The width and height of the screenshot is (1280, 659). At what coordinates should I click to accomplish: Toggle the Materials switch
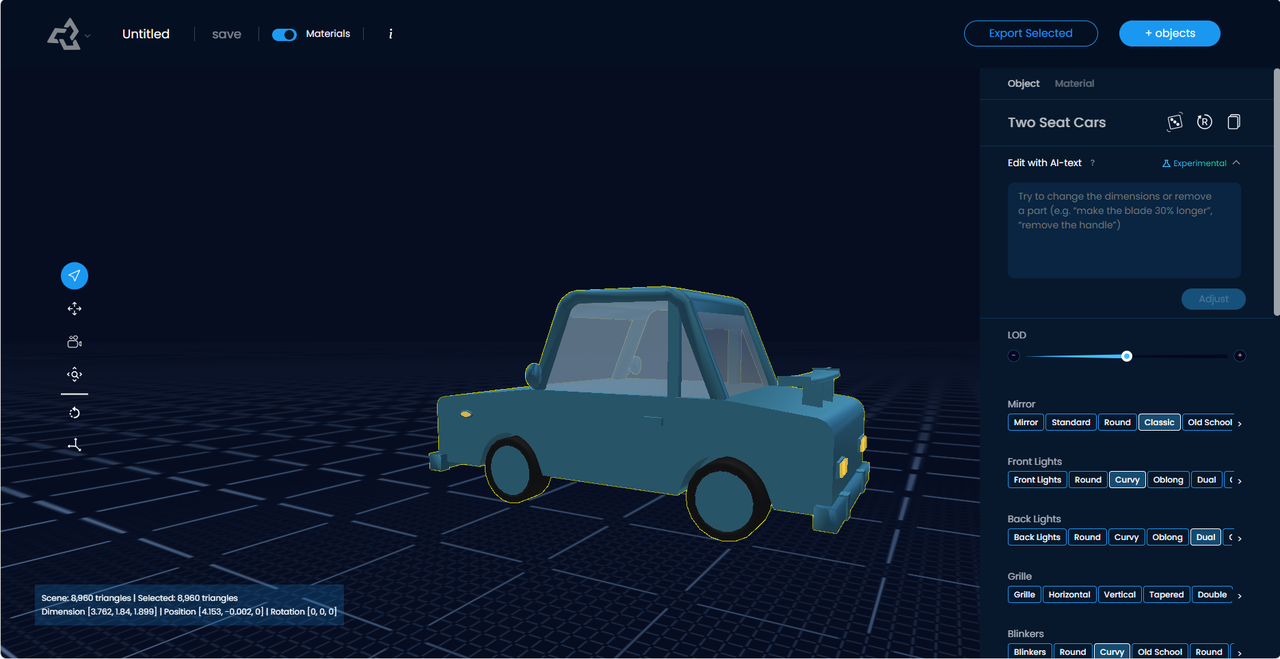click(284, 34)
